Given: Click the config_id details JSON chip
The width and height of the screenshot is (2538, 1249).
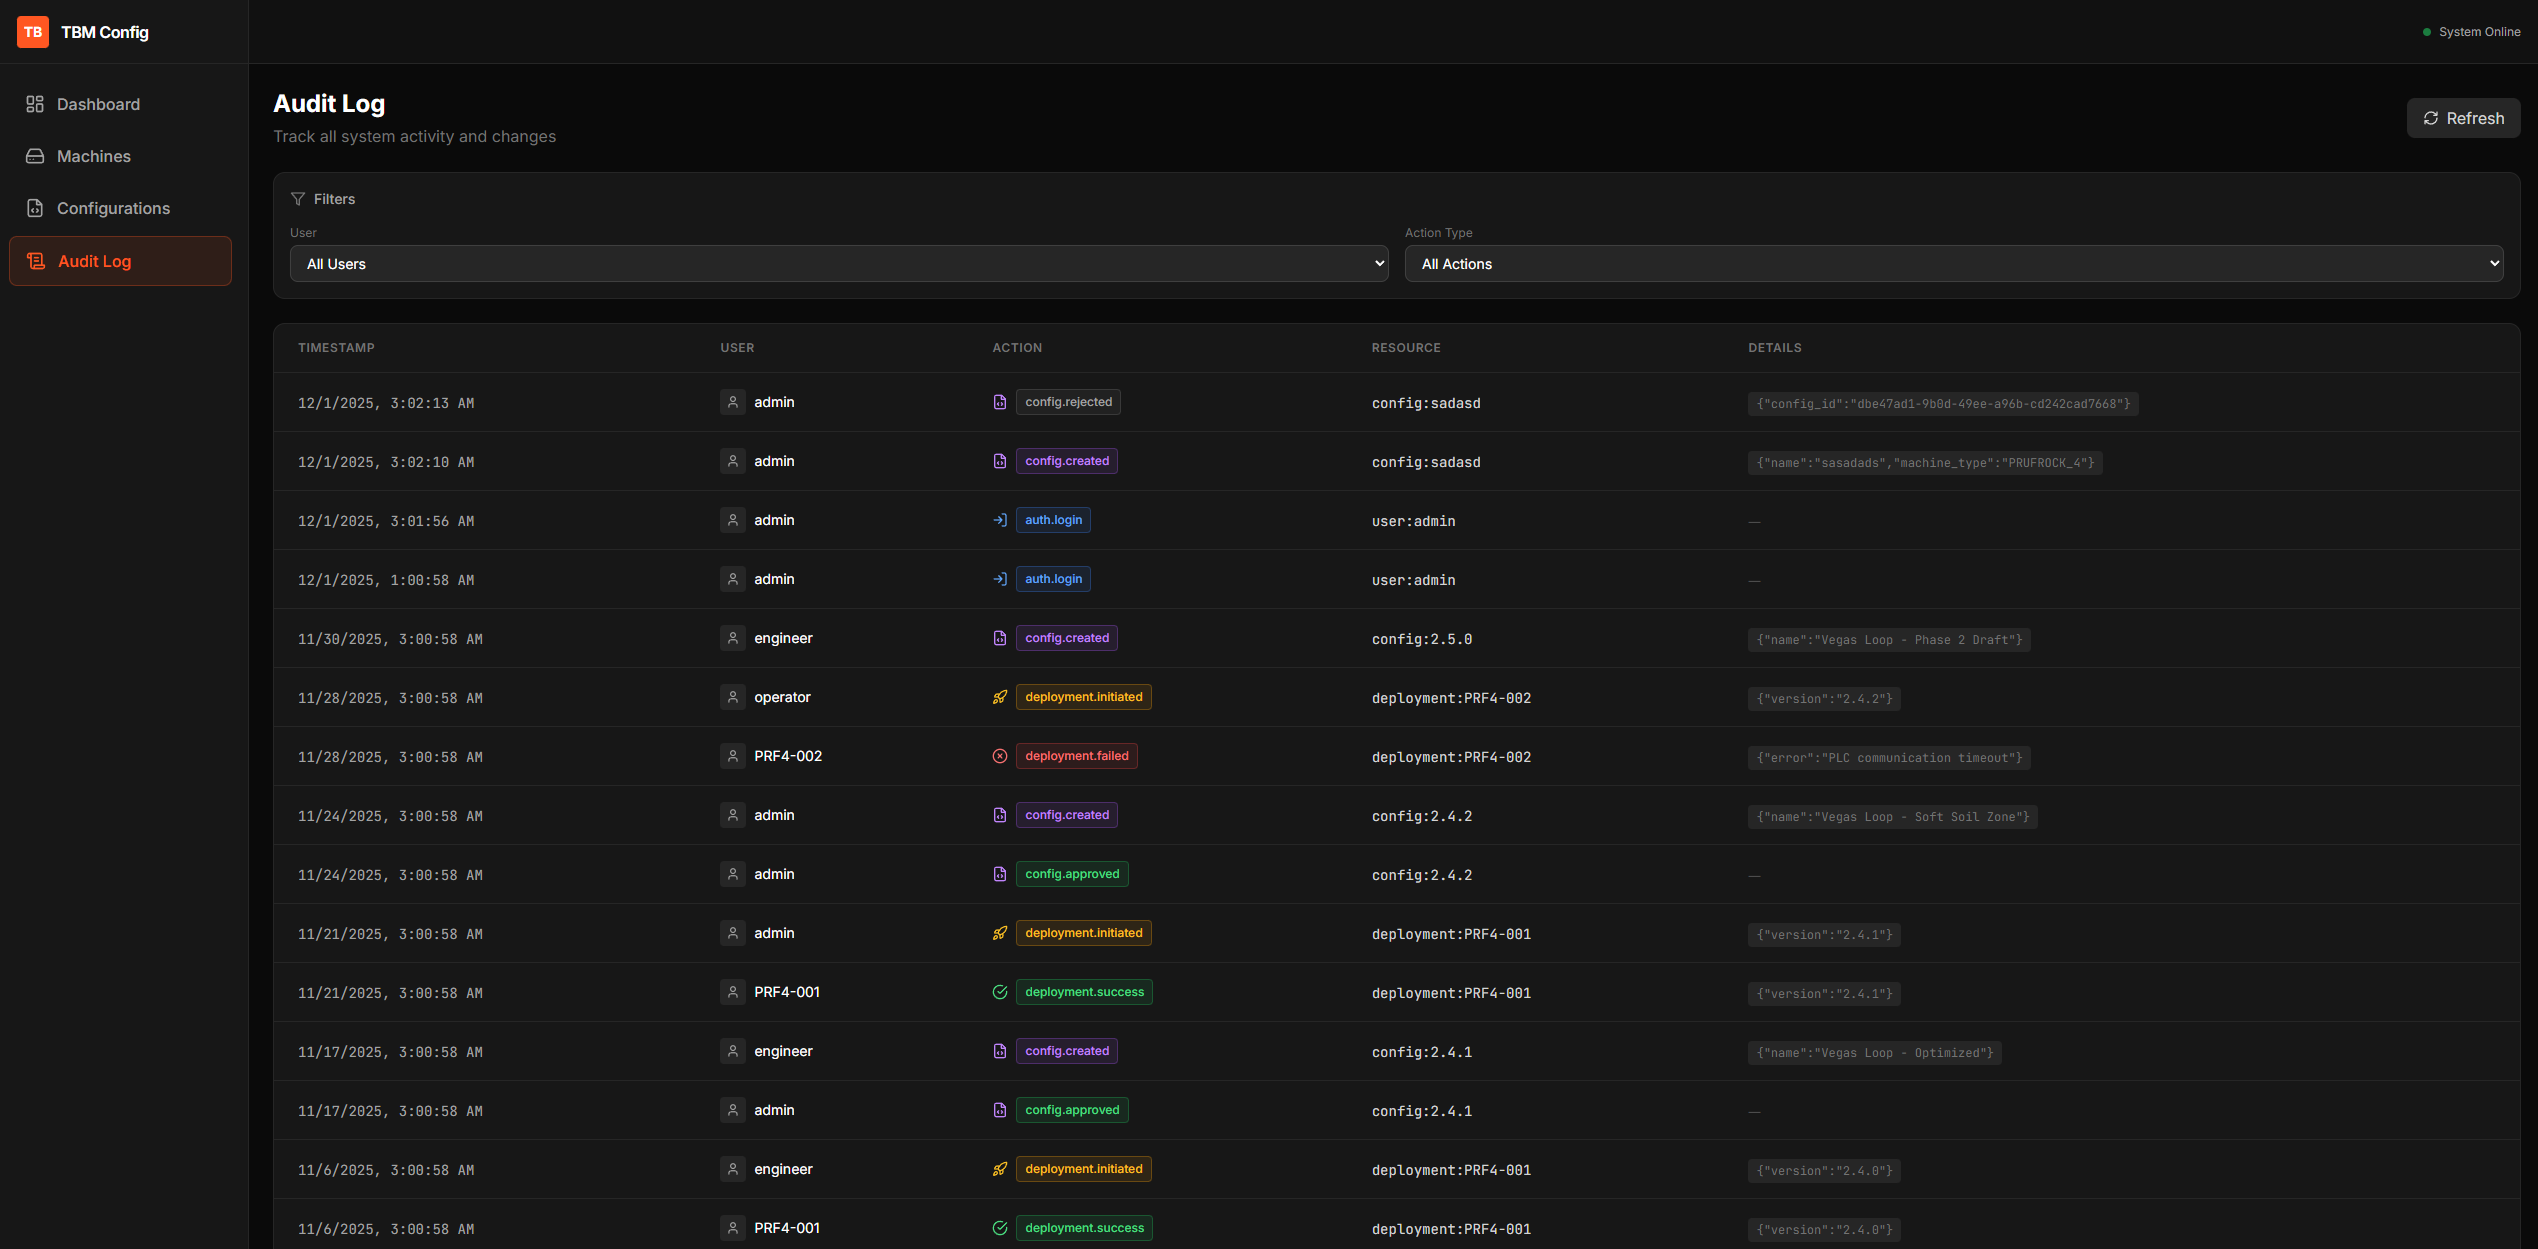Looking at the screenshot, I should click(1943, 404).
